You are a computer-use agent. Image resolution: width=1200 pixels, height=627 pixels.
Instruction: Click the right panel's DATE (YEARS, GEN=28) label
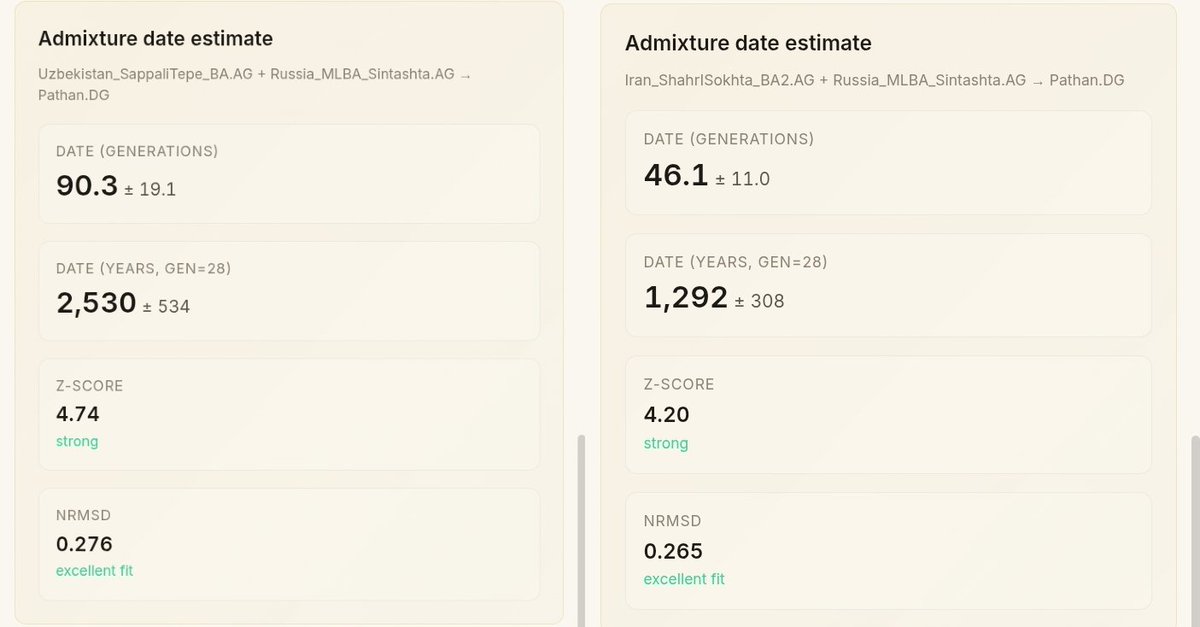(x=736, y=262)
